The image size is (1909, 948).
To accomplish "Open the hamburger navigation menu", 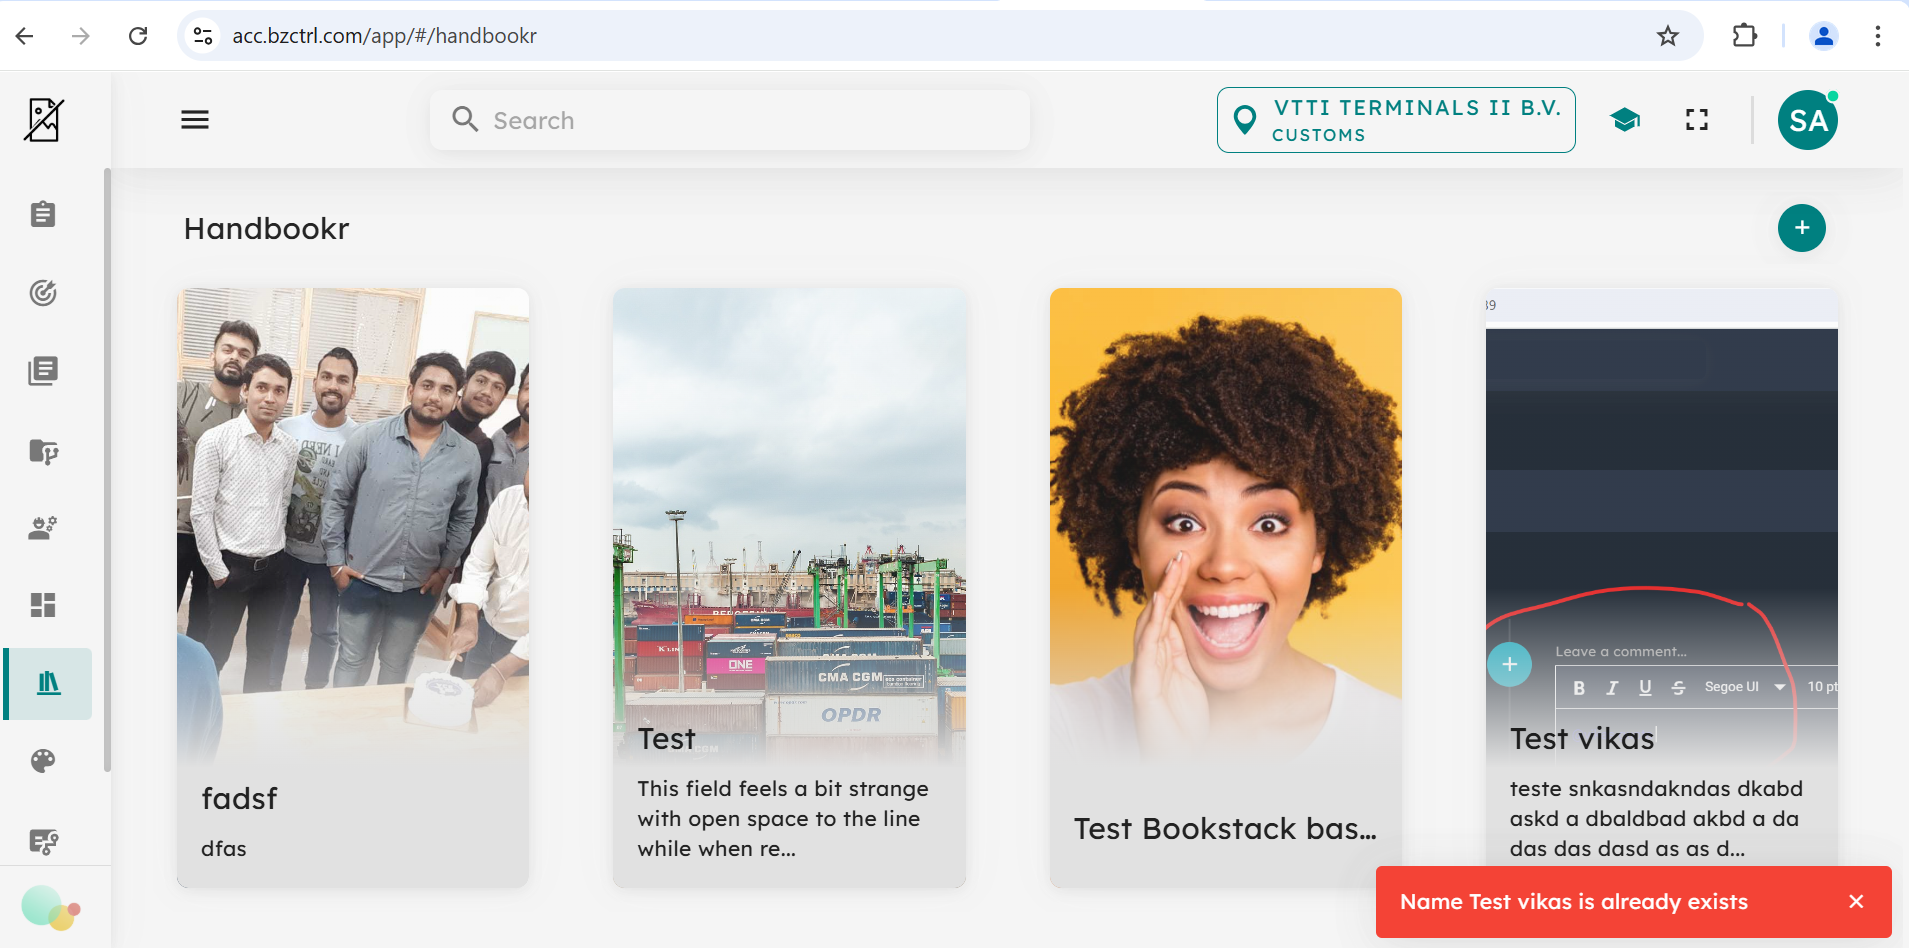I will 195,120.
